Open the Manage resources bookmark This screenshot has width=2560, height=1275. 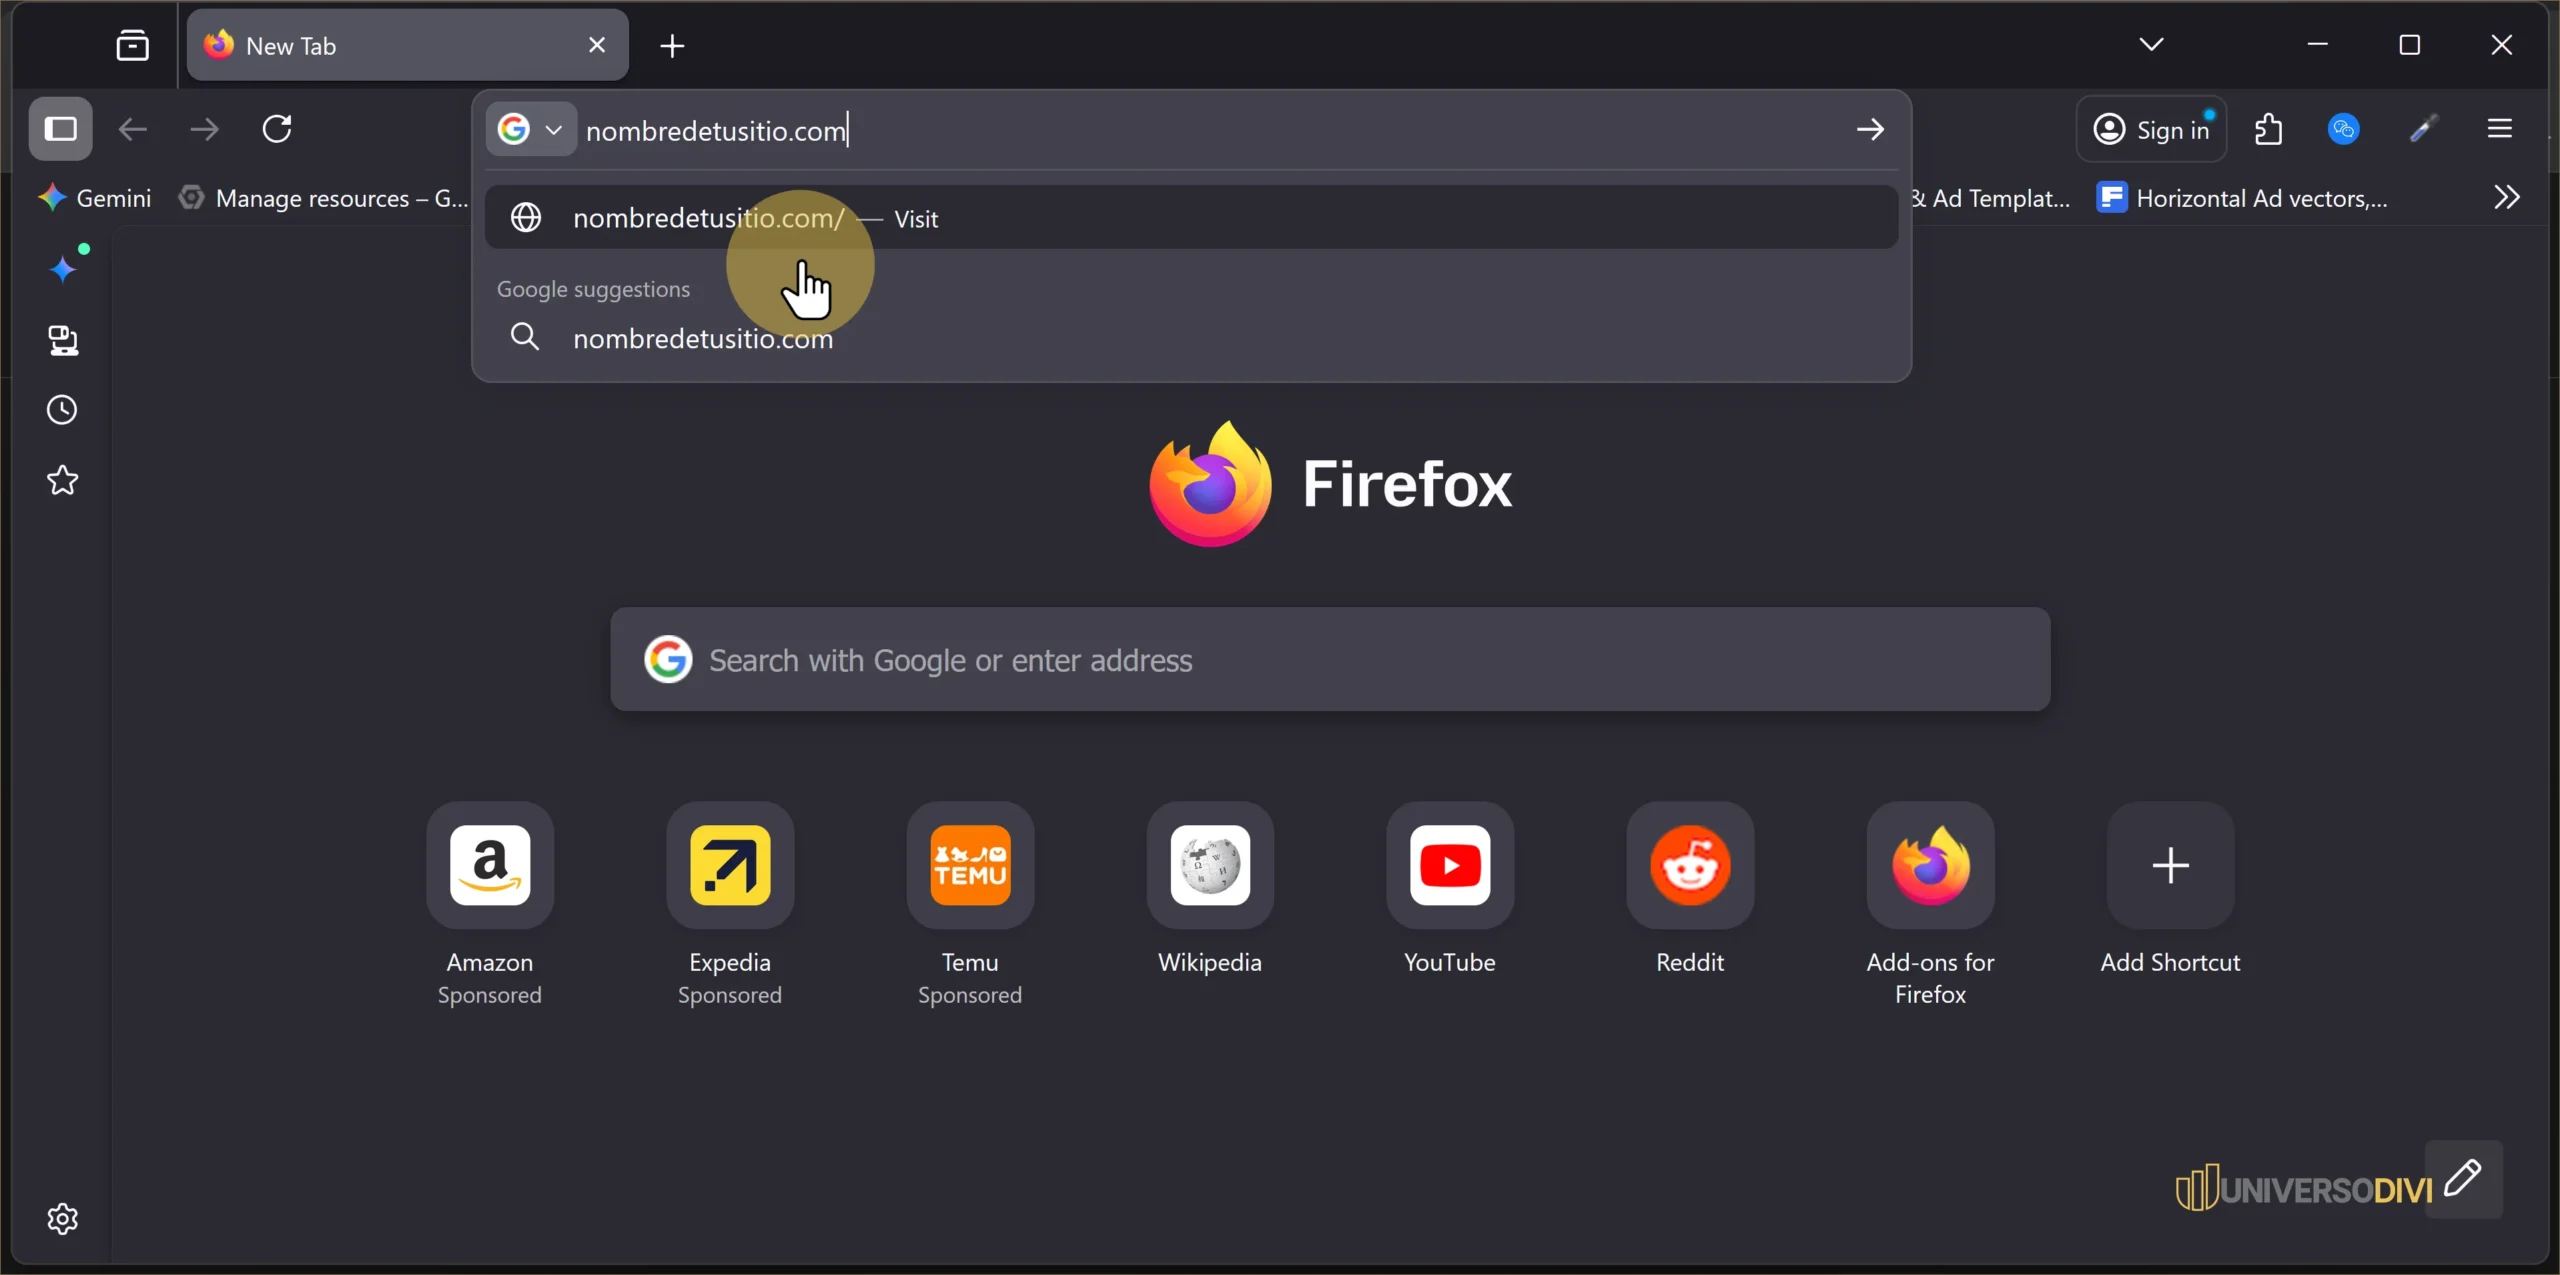tap(323, 198)
